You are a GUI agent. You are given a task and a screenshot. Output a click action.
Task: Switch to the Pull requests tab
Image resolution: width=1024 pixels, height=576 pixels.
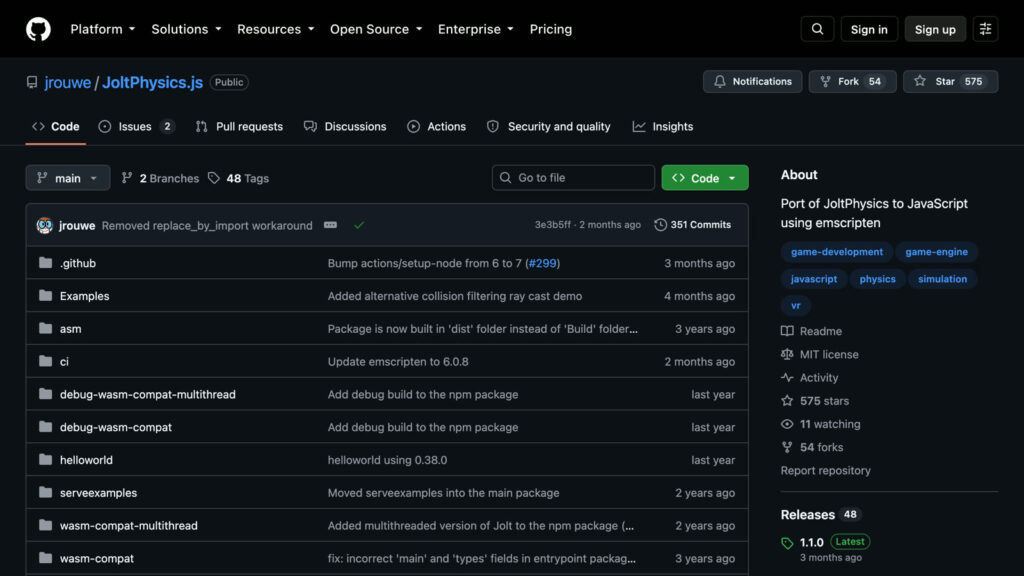coord(239,127)
